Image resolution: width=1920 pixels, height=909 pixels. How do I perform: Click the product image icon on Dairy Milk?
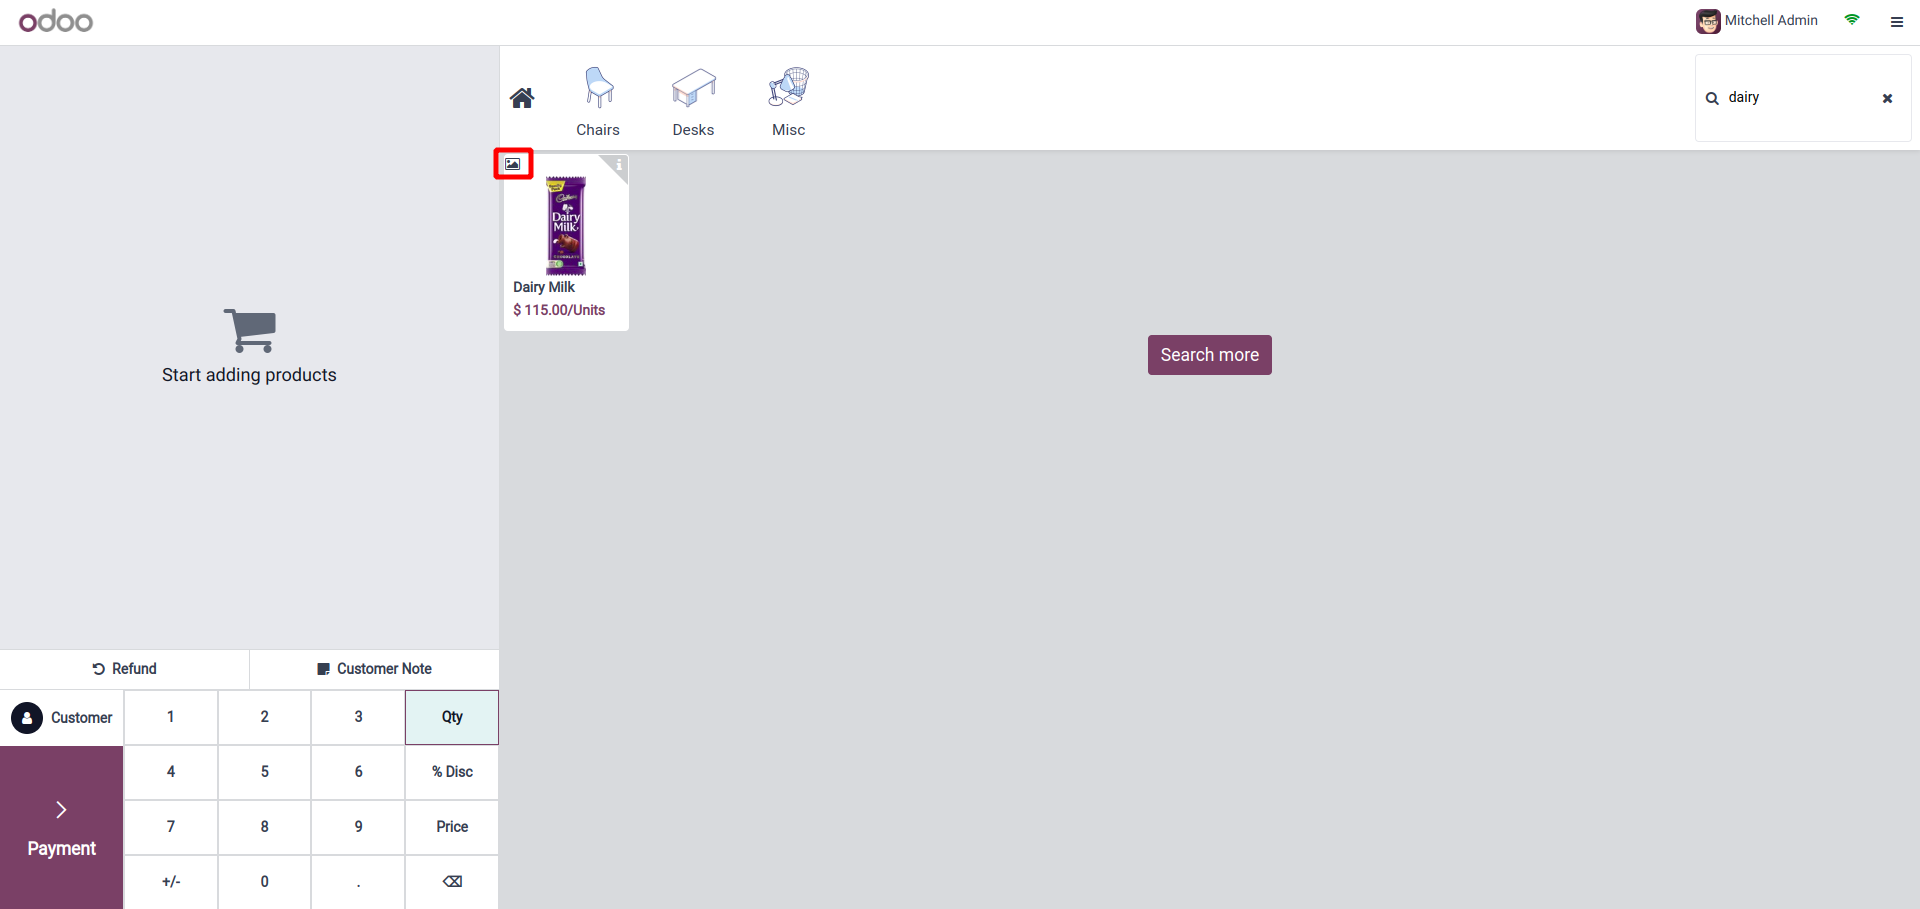tap(513, 164)
